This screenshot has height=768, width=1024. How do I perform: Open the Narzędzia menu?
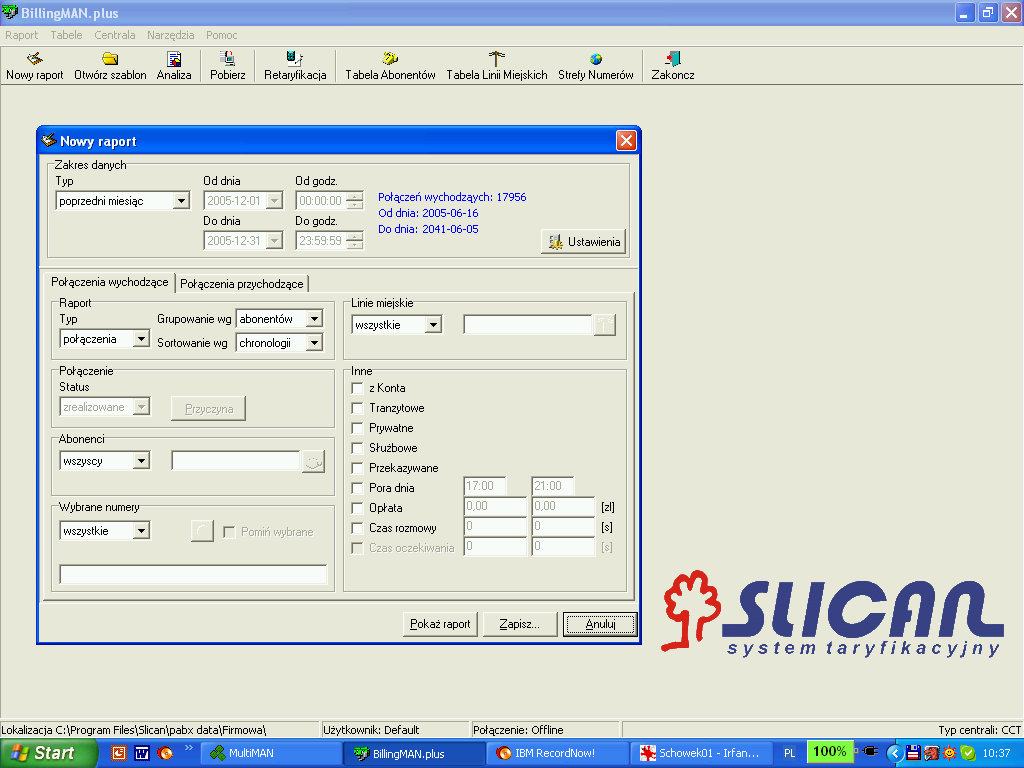point(170,35)
